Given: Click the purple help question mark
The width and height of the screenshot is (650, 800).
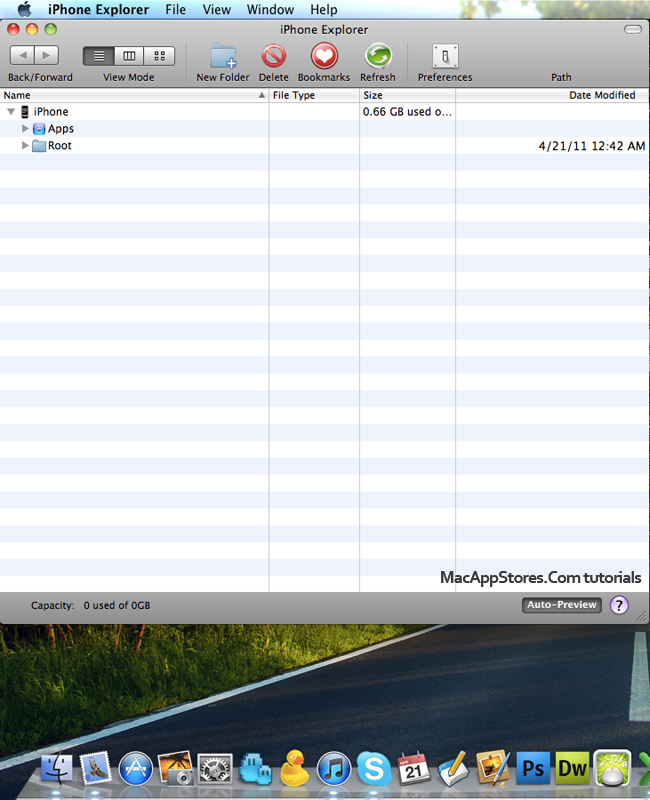Looking at the screenshot, I should pos(619,605).
